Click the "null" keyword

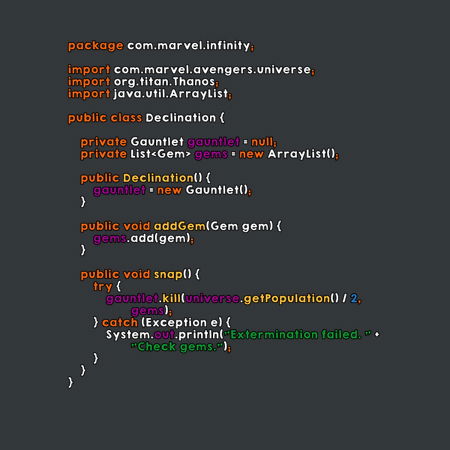coord(262,142)
